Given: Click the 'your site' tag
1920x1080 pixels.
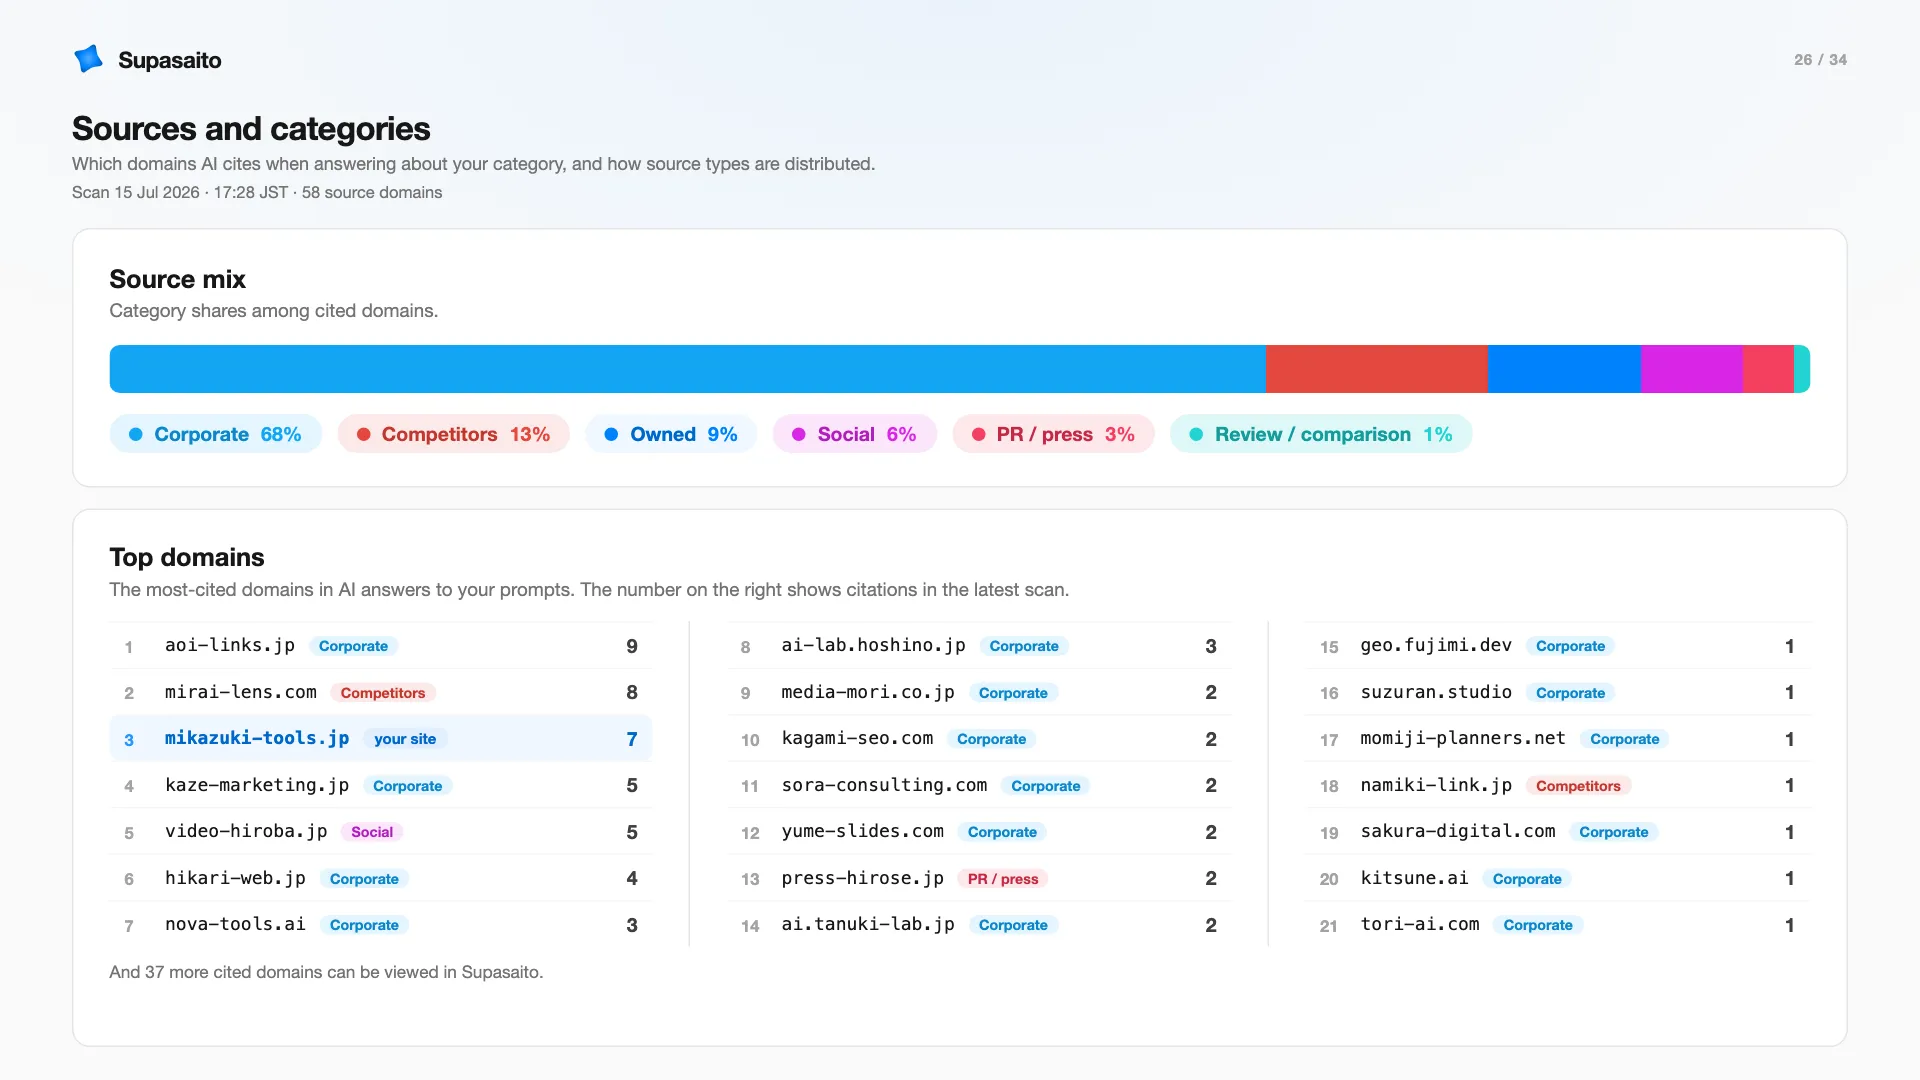Looking at the screenshot, I should pos(405,739).
